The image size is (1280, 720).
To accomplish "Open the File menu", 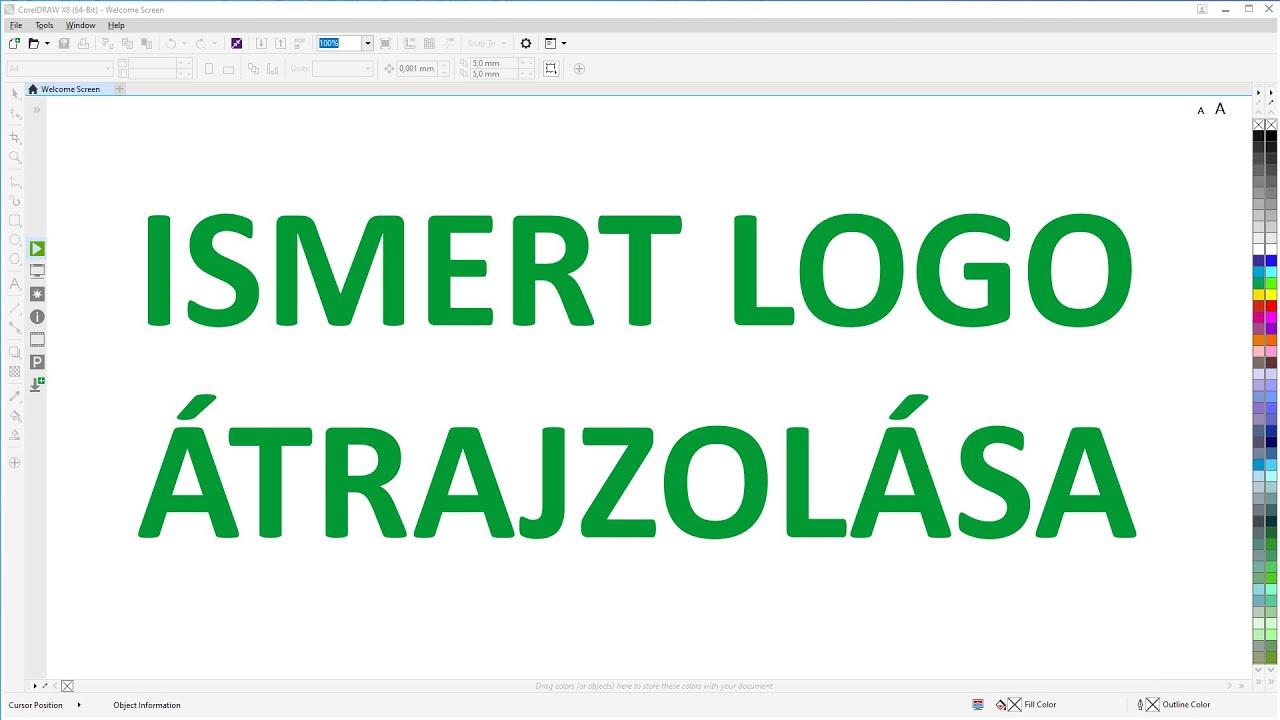I will 16,25.
